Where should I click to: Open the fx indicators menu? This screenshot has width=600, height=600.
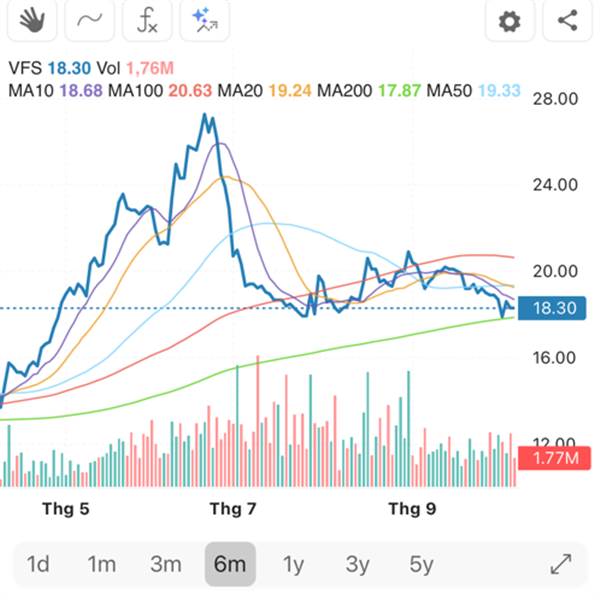(148, 20)
